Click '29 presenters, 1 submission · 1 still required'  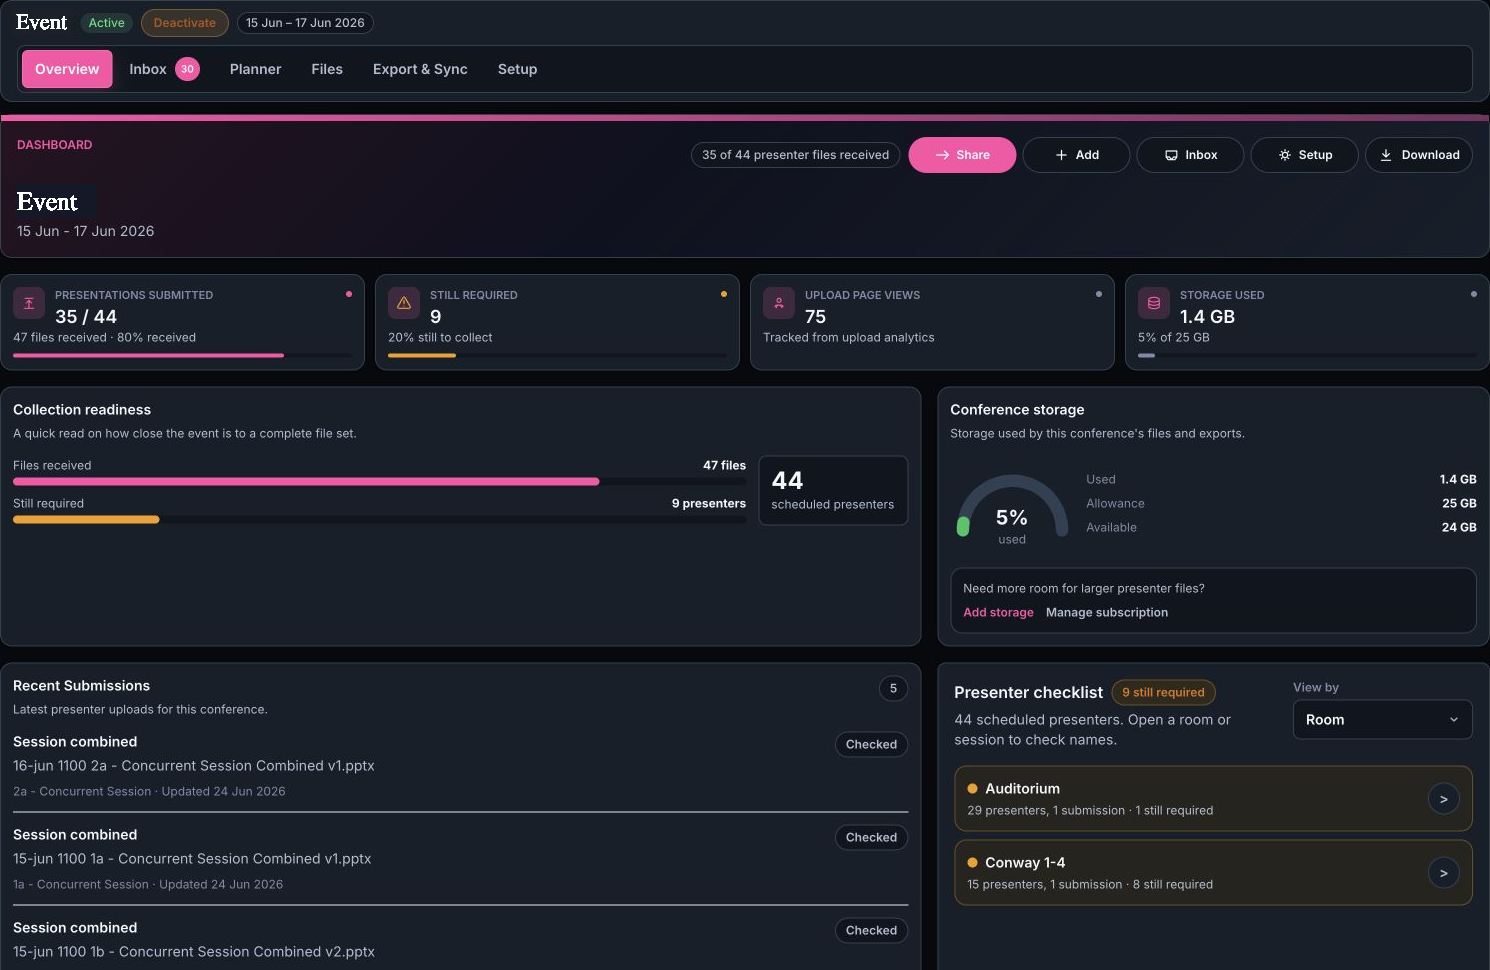[1090, 811]
